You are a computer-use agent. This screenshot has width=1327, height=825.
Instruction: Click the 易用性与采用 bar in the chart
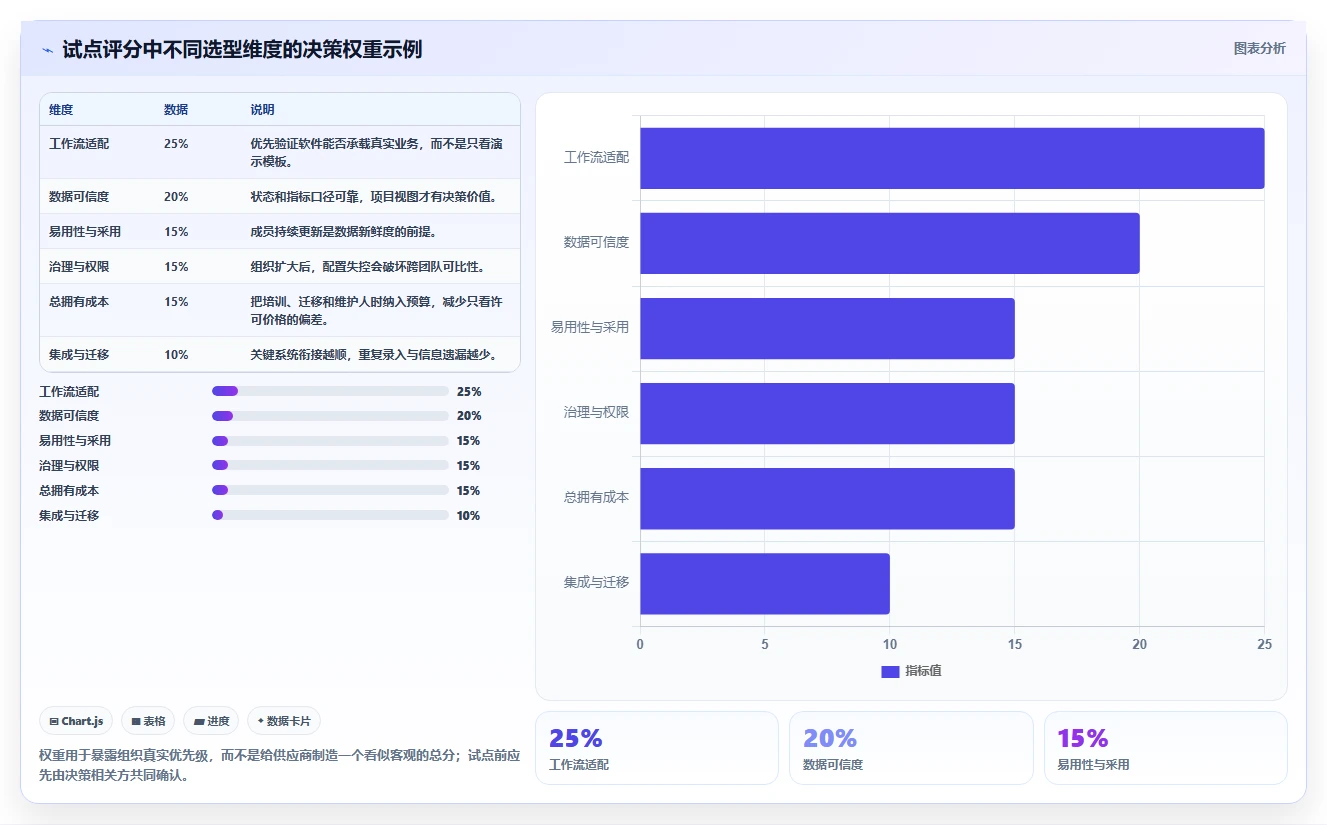pos(827,328)
